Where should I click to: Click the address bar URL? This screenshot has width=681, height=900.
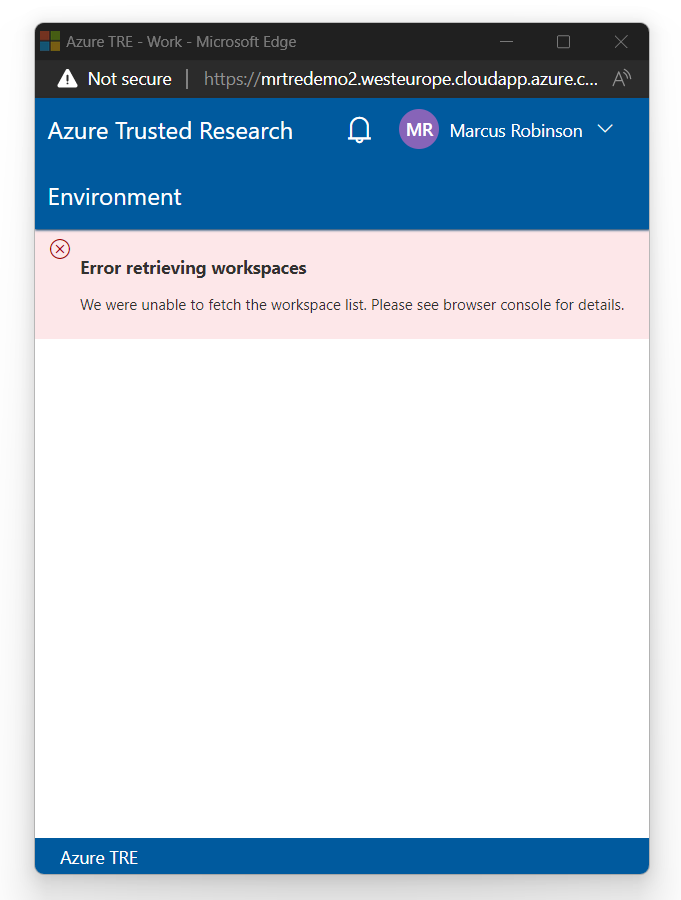pyautogui.click(x=400, y=78)
